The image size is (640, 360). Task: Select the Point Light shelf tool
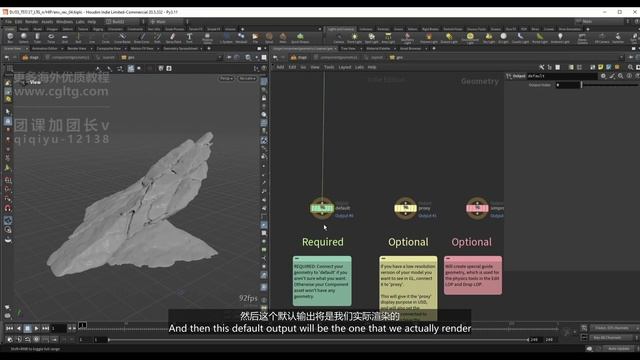[x=354, y=38]
